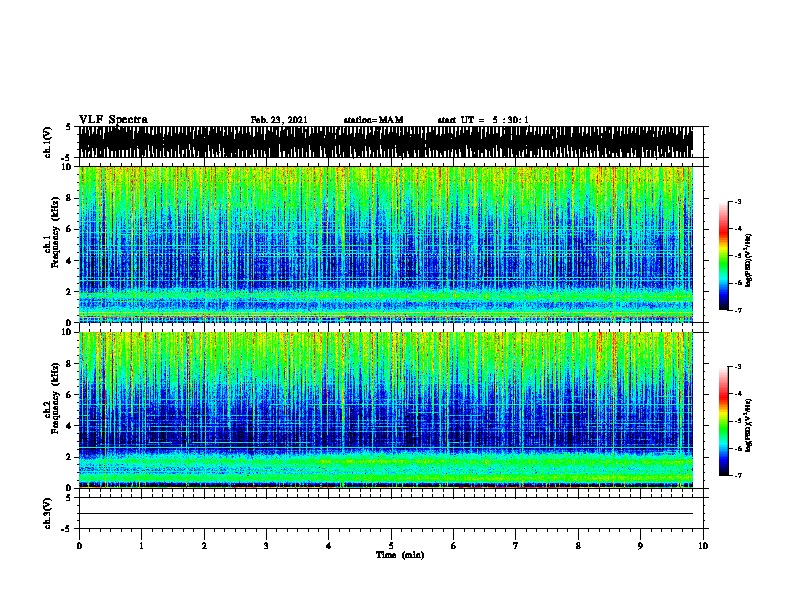Click the 'start UT = 5:30:1' label
Screen dimensions: 792x612
[483, 120]
